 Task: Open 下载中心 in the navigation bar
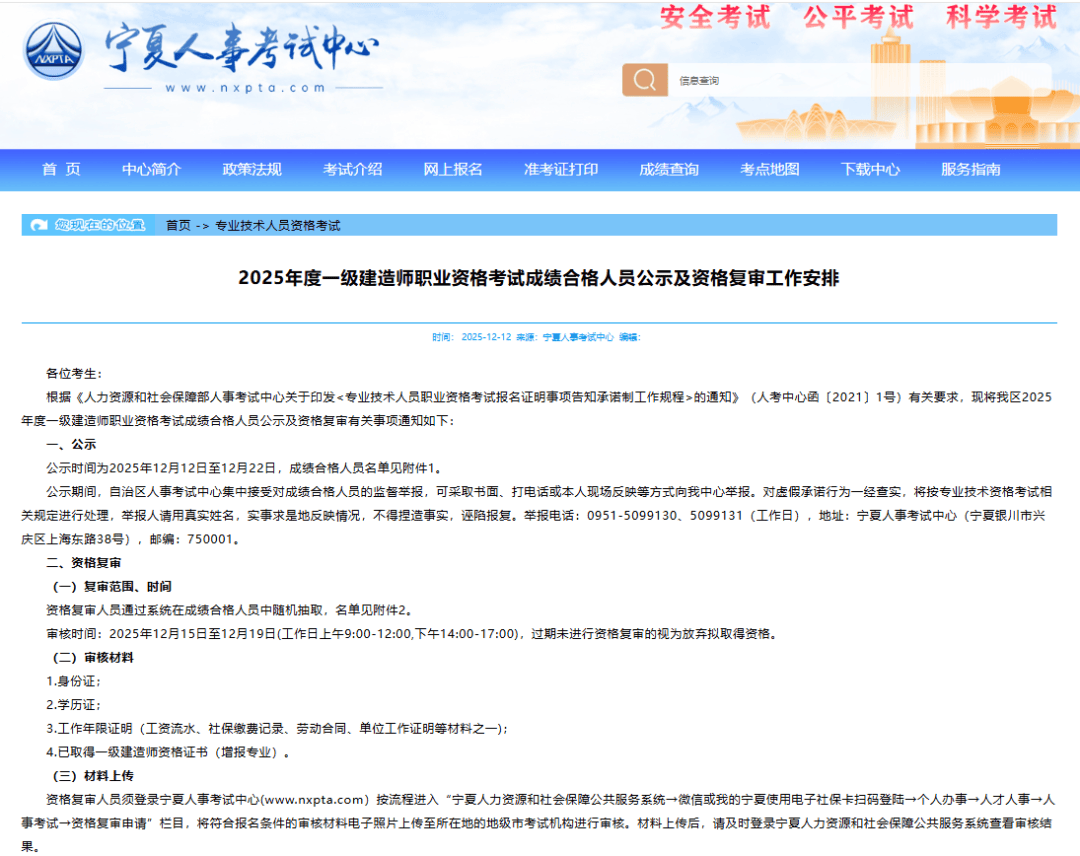tap(870, 169)
